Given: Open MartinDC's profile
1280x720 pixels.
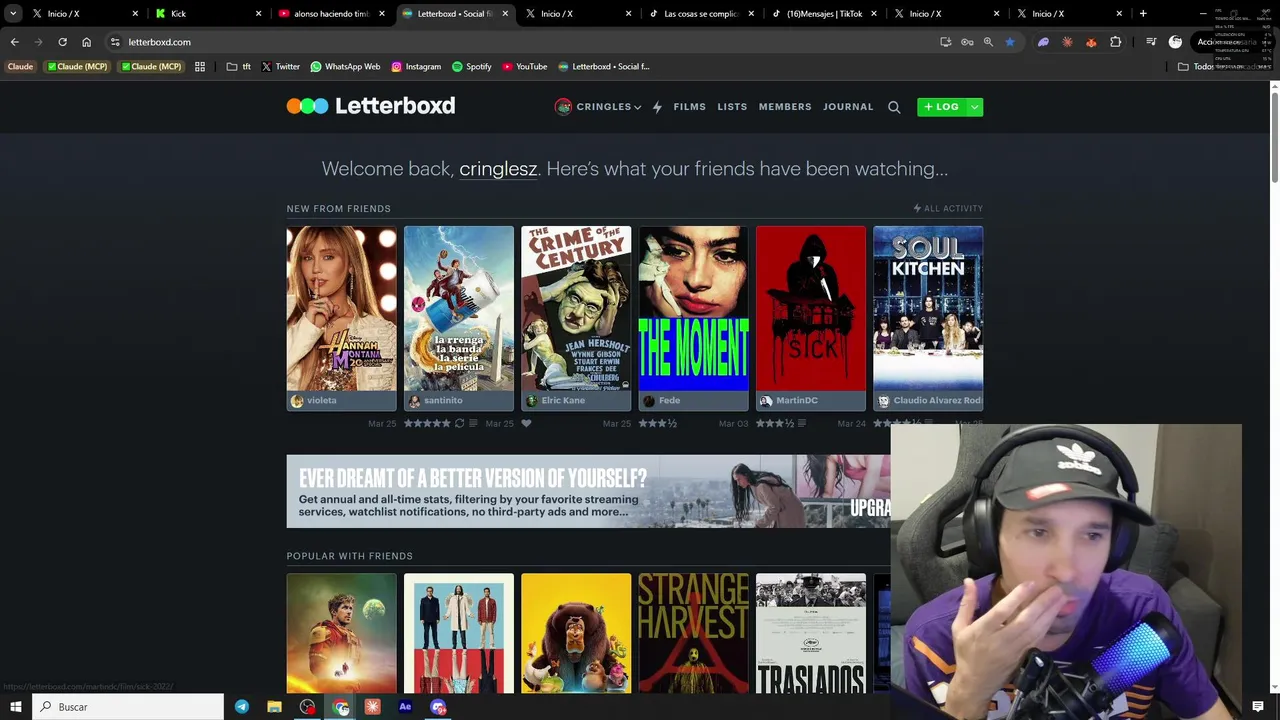Looking at the screenshot, I should pyautogui.click(x=788, y=401).
